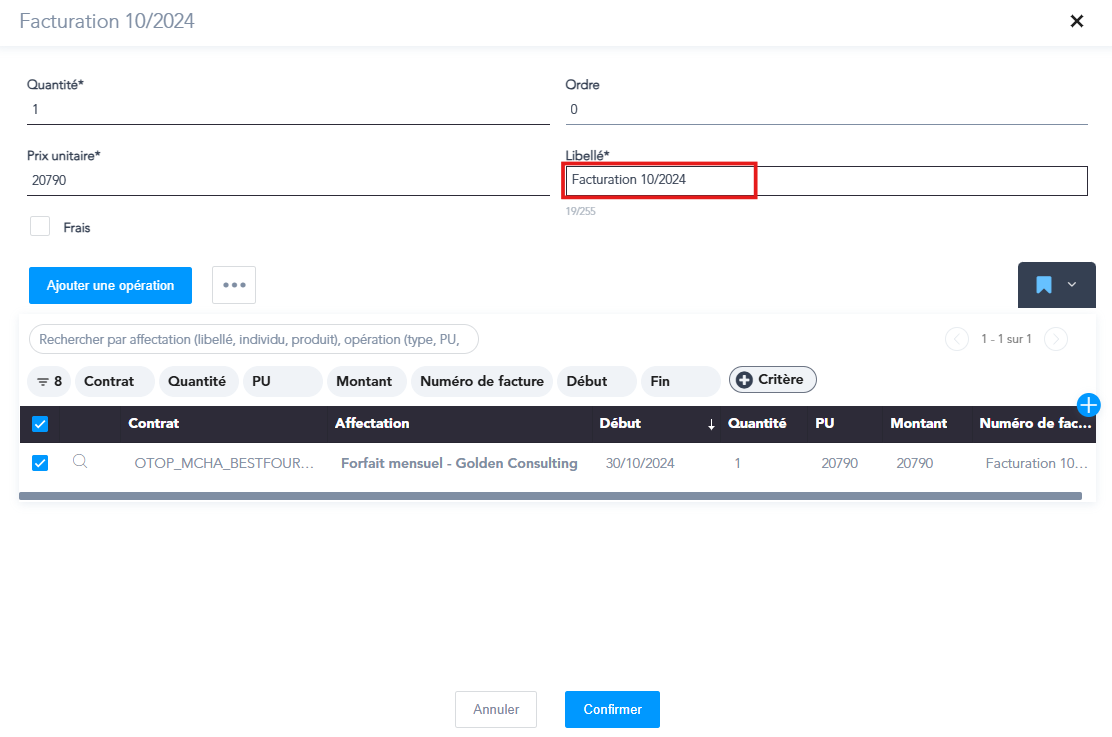The height and width of the screenshot is (737, 1112).
Task: Toggle the Frais checkbox
Action: (40, 227)
